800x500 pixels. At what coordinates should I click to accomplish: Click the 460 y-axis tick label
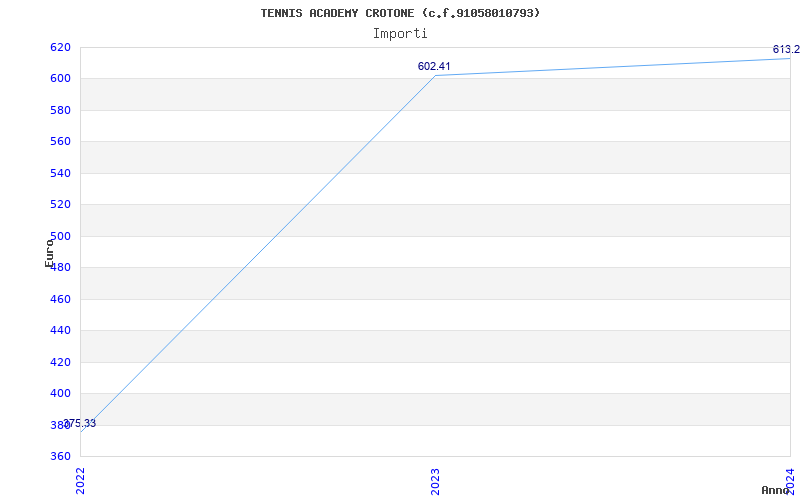pyautogui.click(x=60, y=299)
